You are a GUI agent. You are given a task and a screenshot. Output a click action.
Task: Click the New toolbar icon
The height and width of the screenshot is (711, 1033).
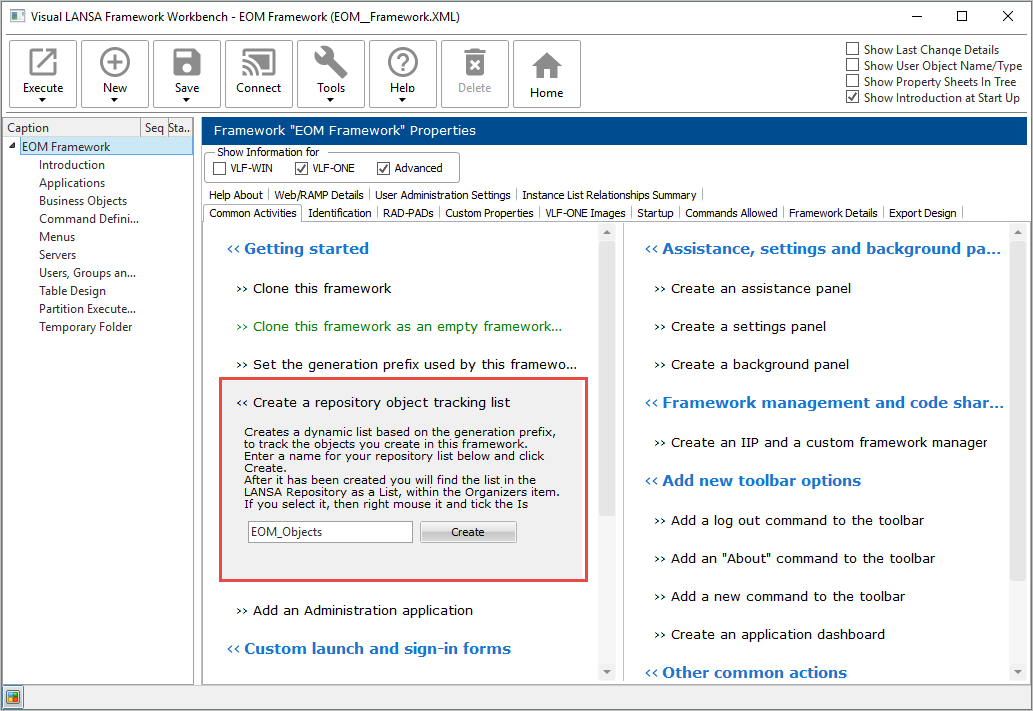115,63
